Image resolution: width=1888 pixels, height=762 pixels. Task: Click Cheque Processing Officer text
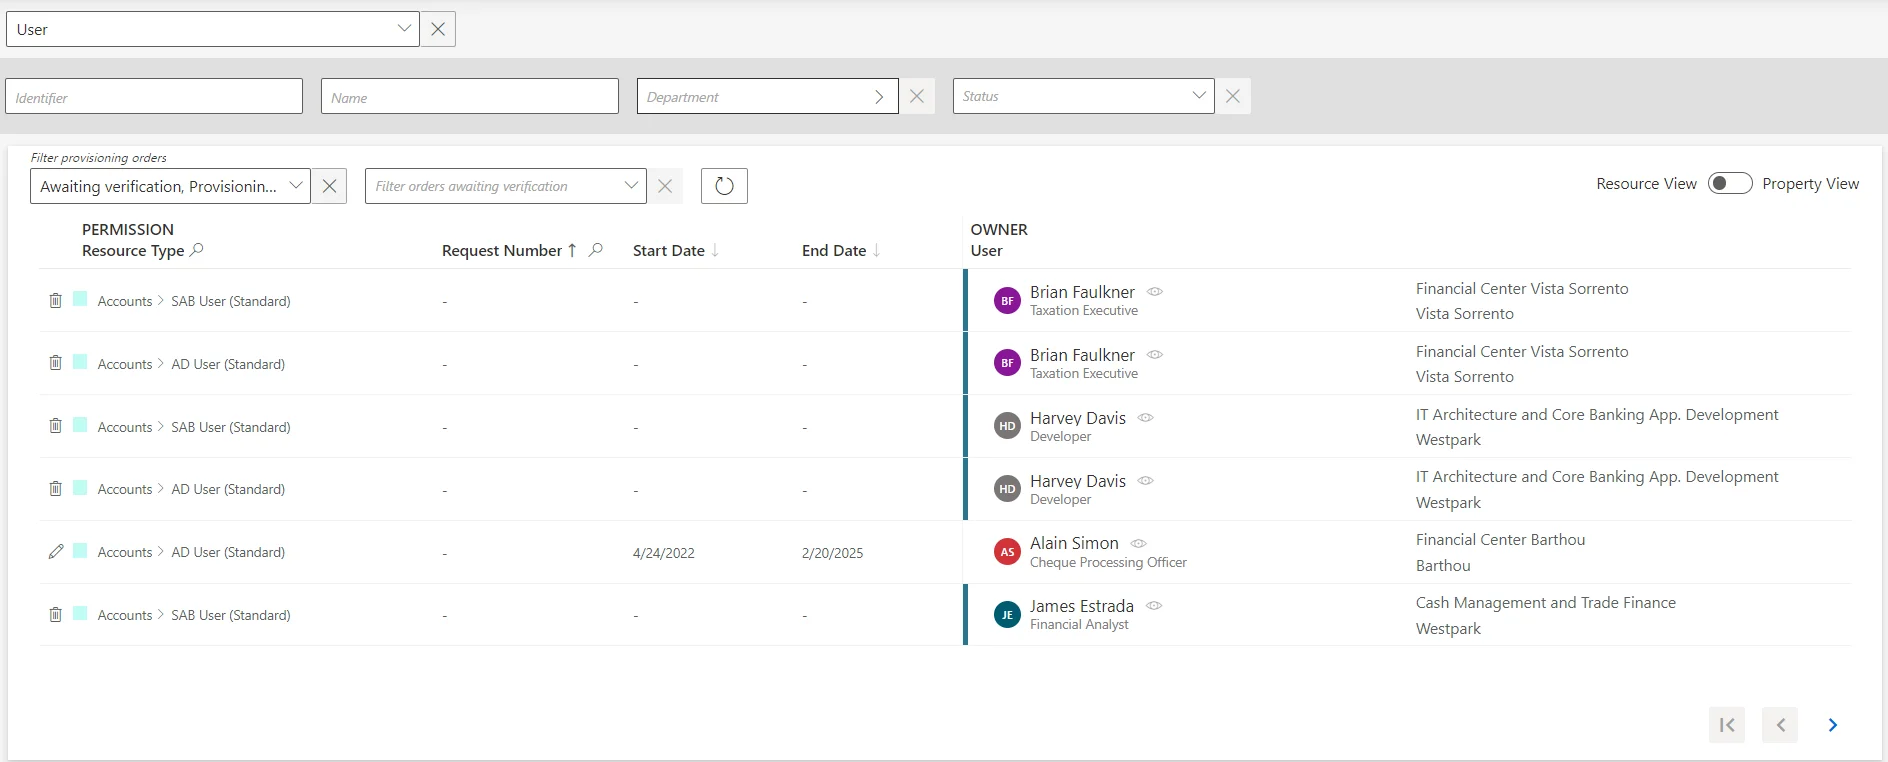tap(1108, 563)
